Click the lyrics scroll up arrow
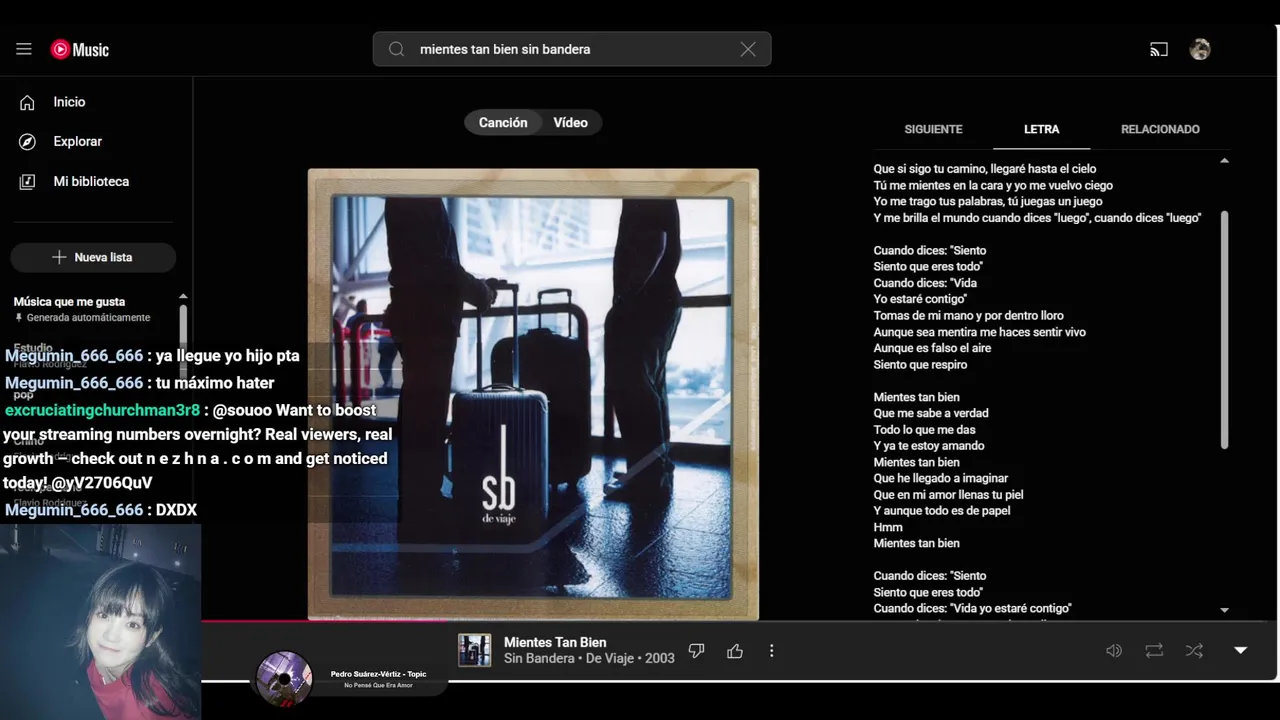Screen dimensions: 1280x720 point(1224,160)
